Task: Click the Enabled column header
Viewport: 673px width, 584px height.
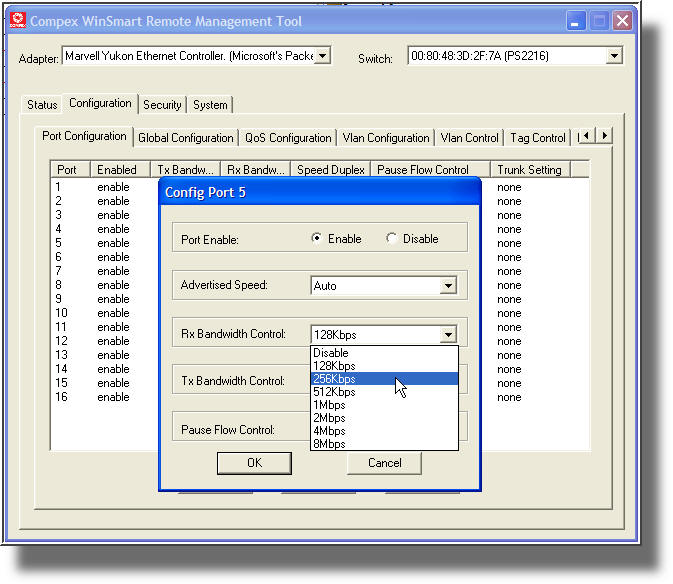Action: coord(120,169)
